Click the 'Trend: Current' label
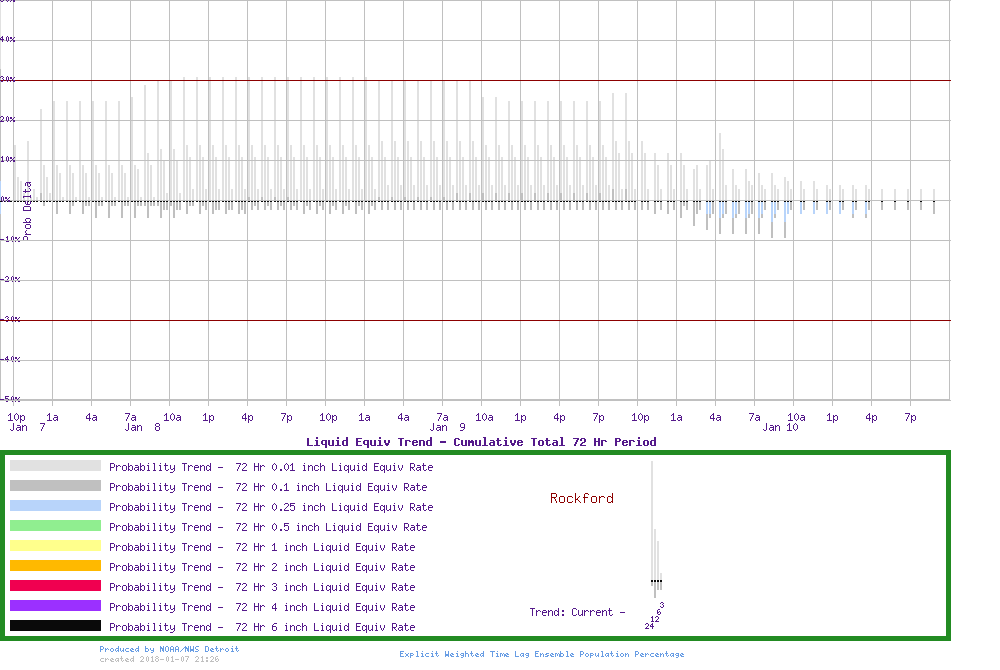The width and height of the screenshot is (1000, 670). [577, 612]
